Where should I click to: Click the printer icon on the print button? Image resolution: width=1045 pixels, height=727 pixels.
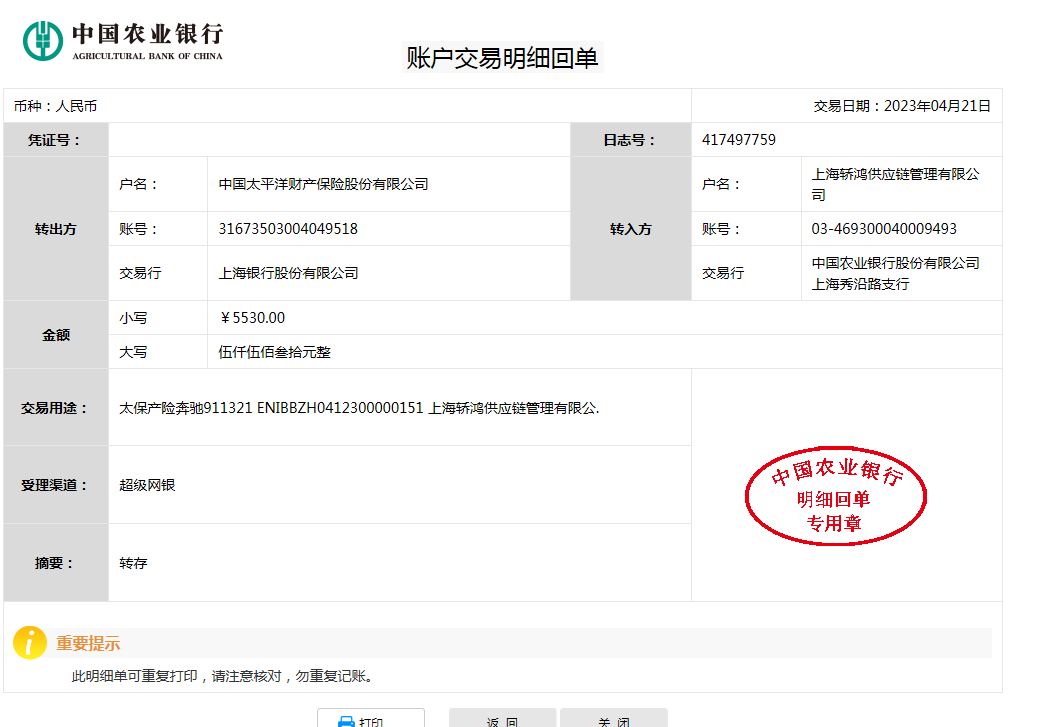pos(346,721)
